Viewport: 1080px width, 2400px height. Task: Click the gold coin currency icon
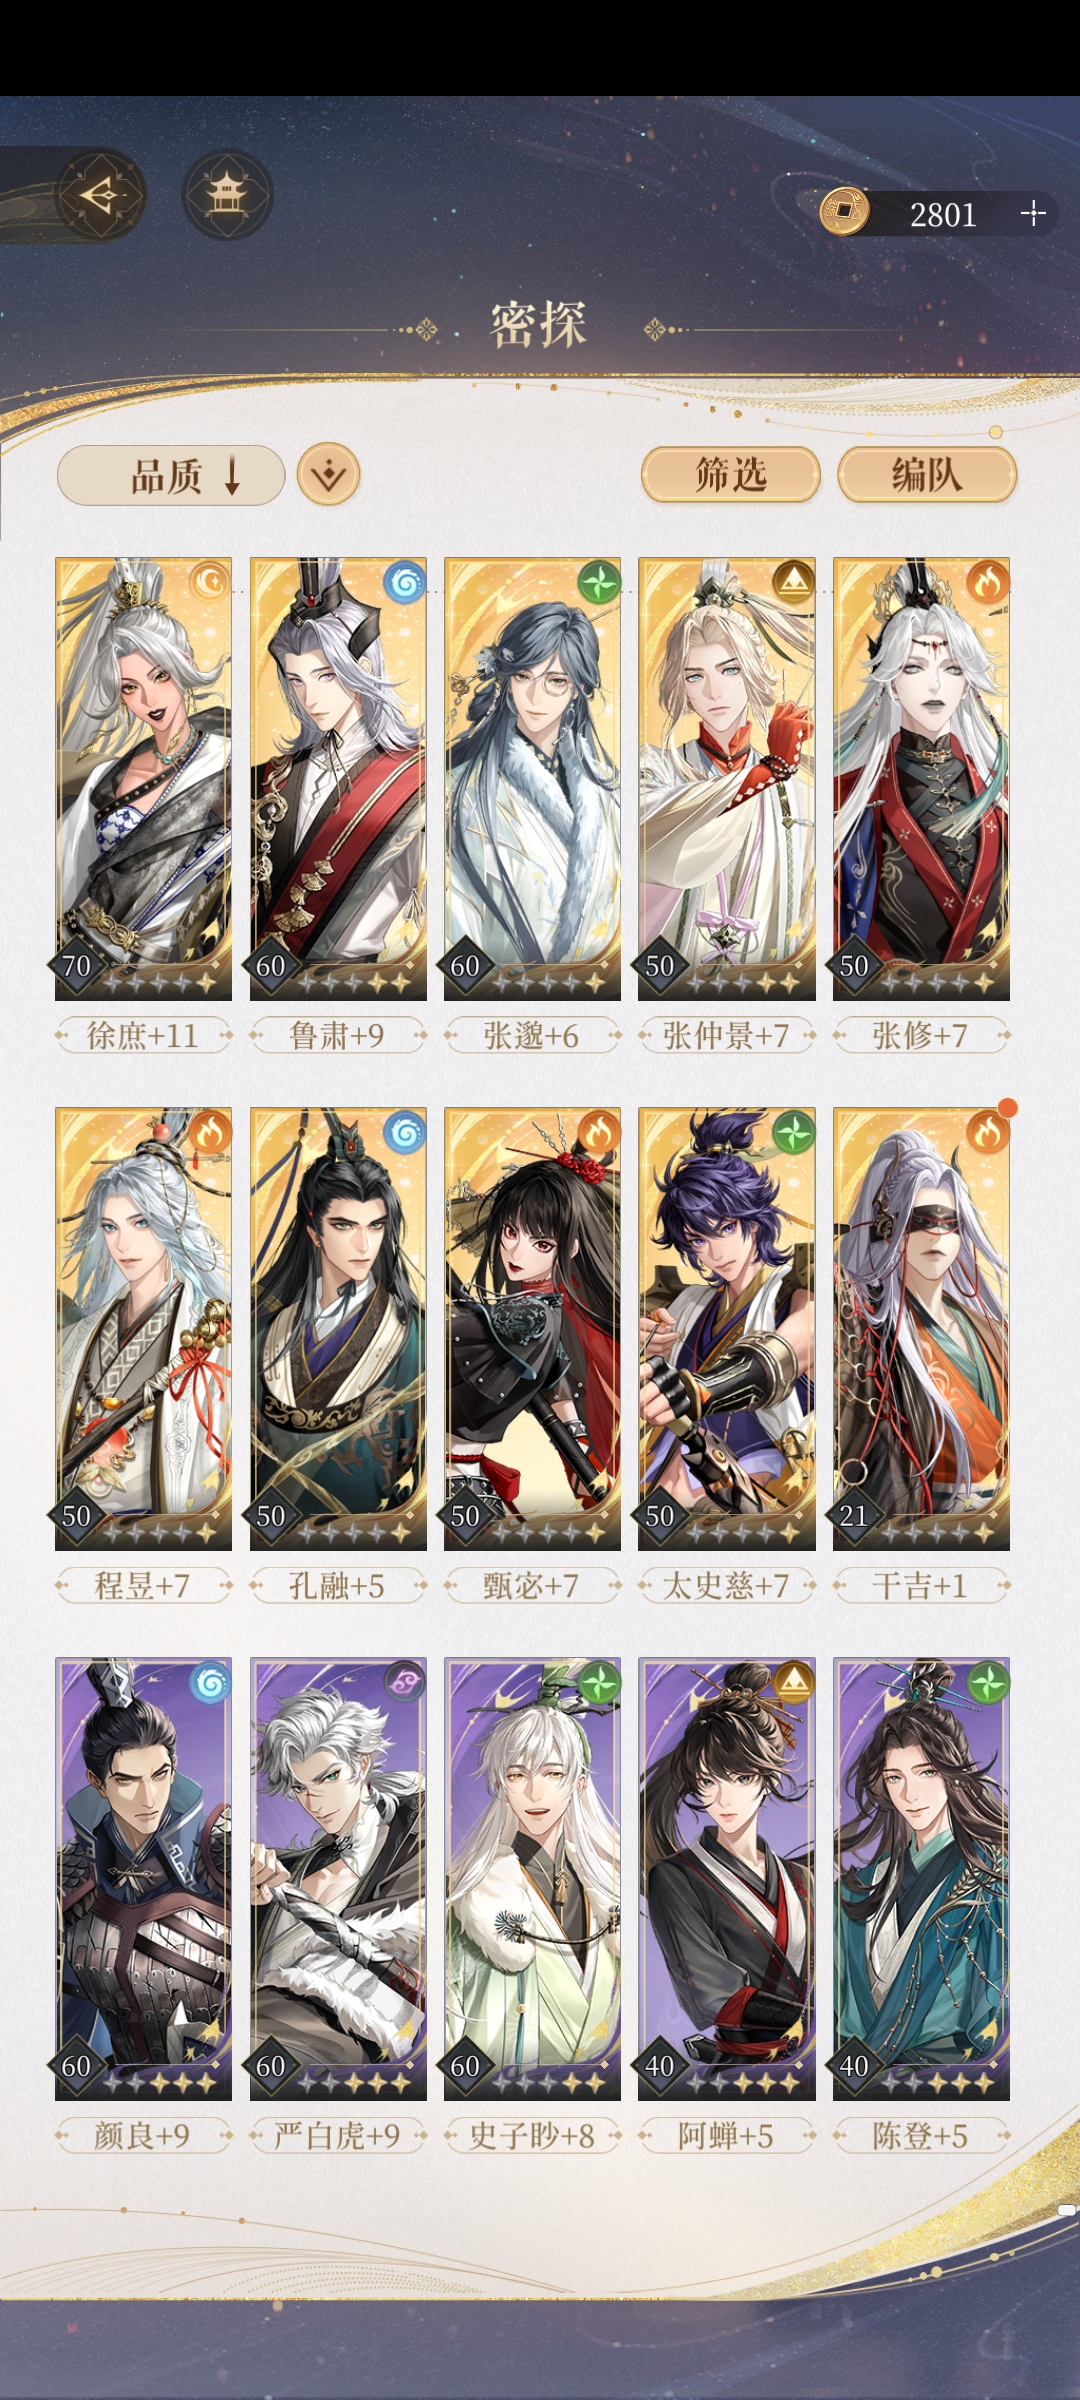point(845,212)
